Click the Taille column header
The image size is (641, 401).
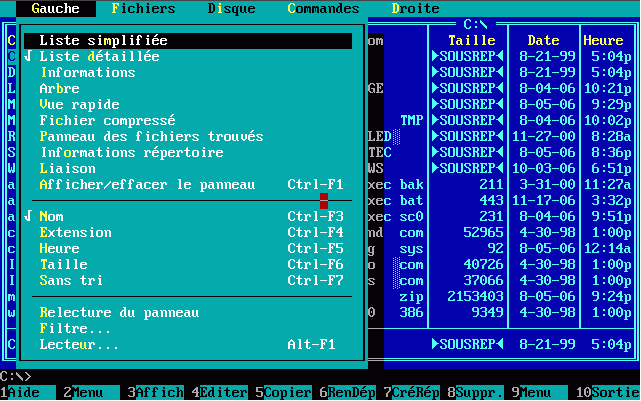(472, 40)
